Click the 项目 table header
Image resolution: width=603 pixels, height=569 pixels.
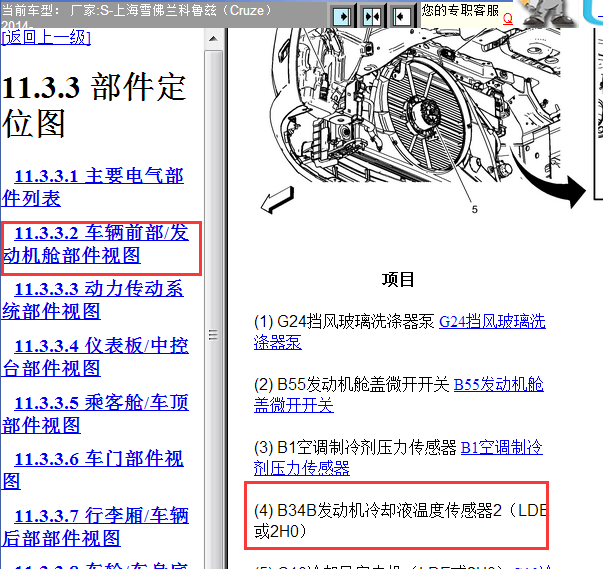(398, 280)
